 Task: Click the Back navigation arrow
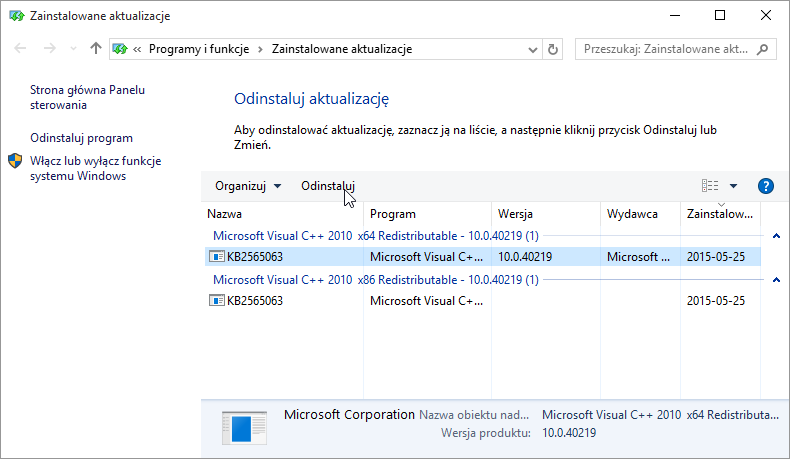pos(20,48)
